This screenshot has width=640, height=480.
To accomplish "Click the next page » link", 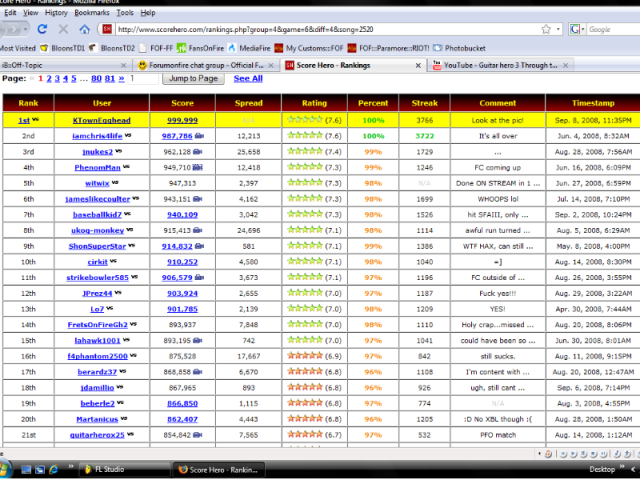I will click(x=121, y=78).
